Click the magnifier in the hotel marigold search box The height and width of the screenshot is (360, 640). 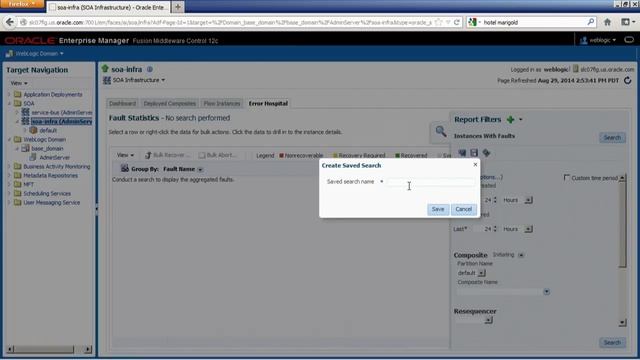point(591,22)
